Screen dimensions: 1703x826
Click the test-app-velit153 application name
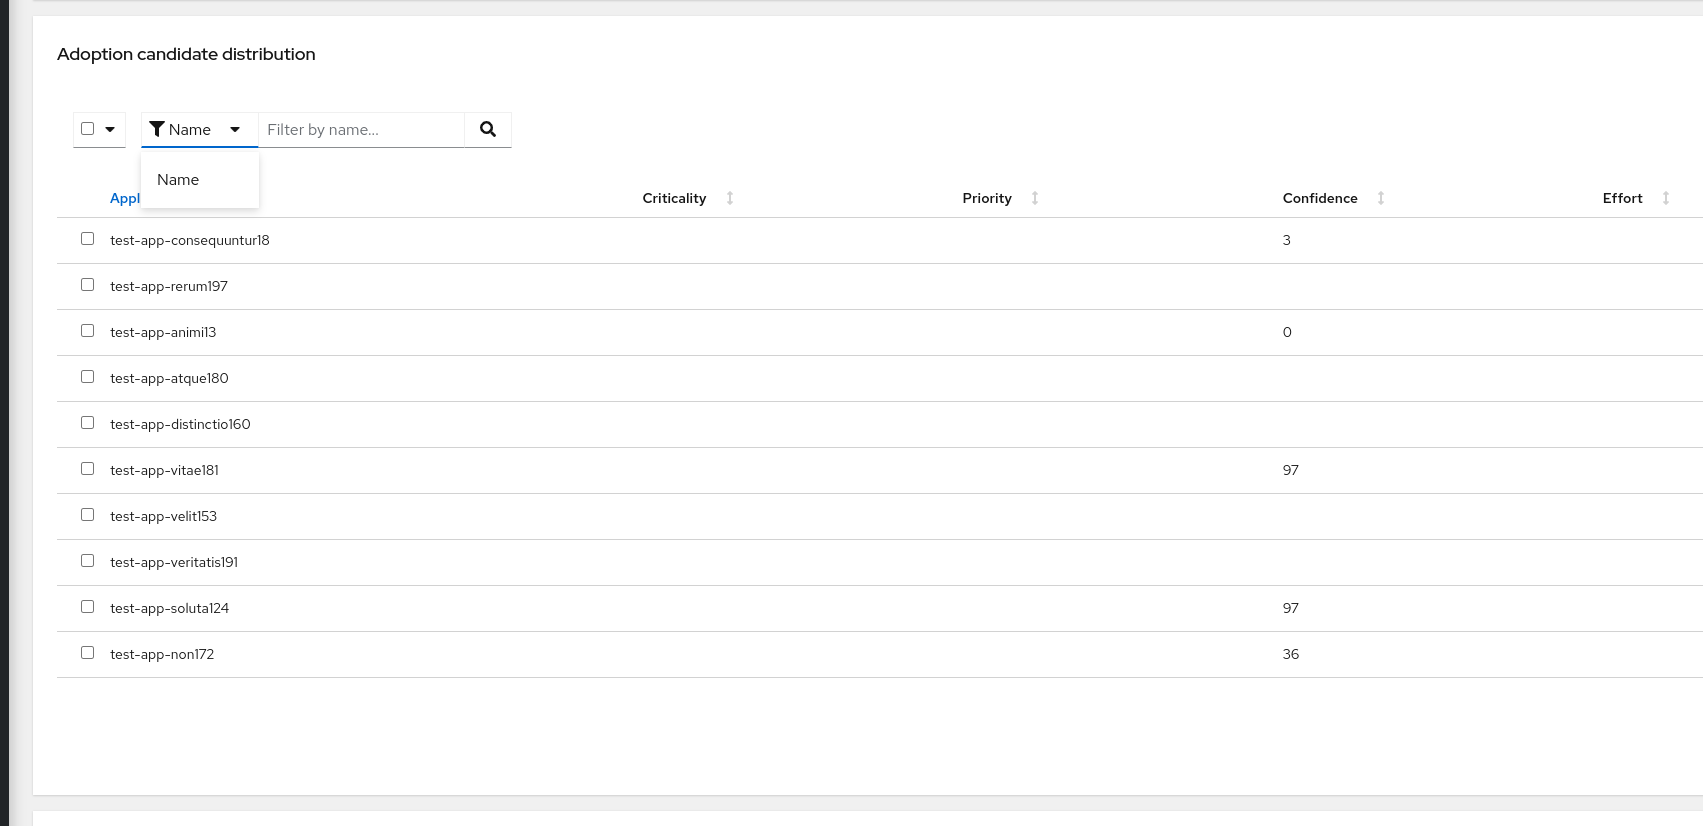[163, 516]
